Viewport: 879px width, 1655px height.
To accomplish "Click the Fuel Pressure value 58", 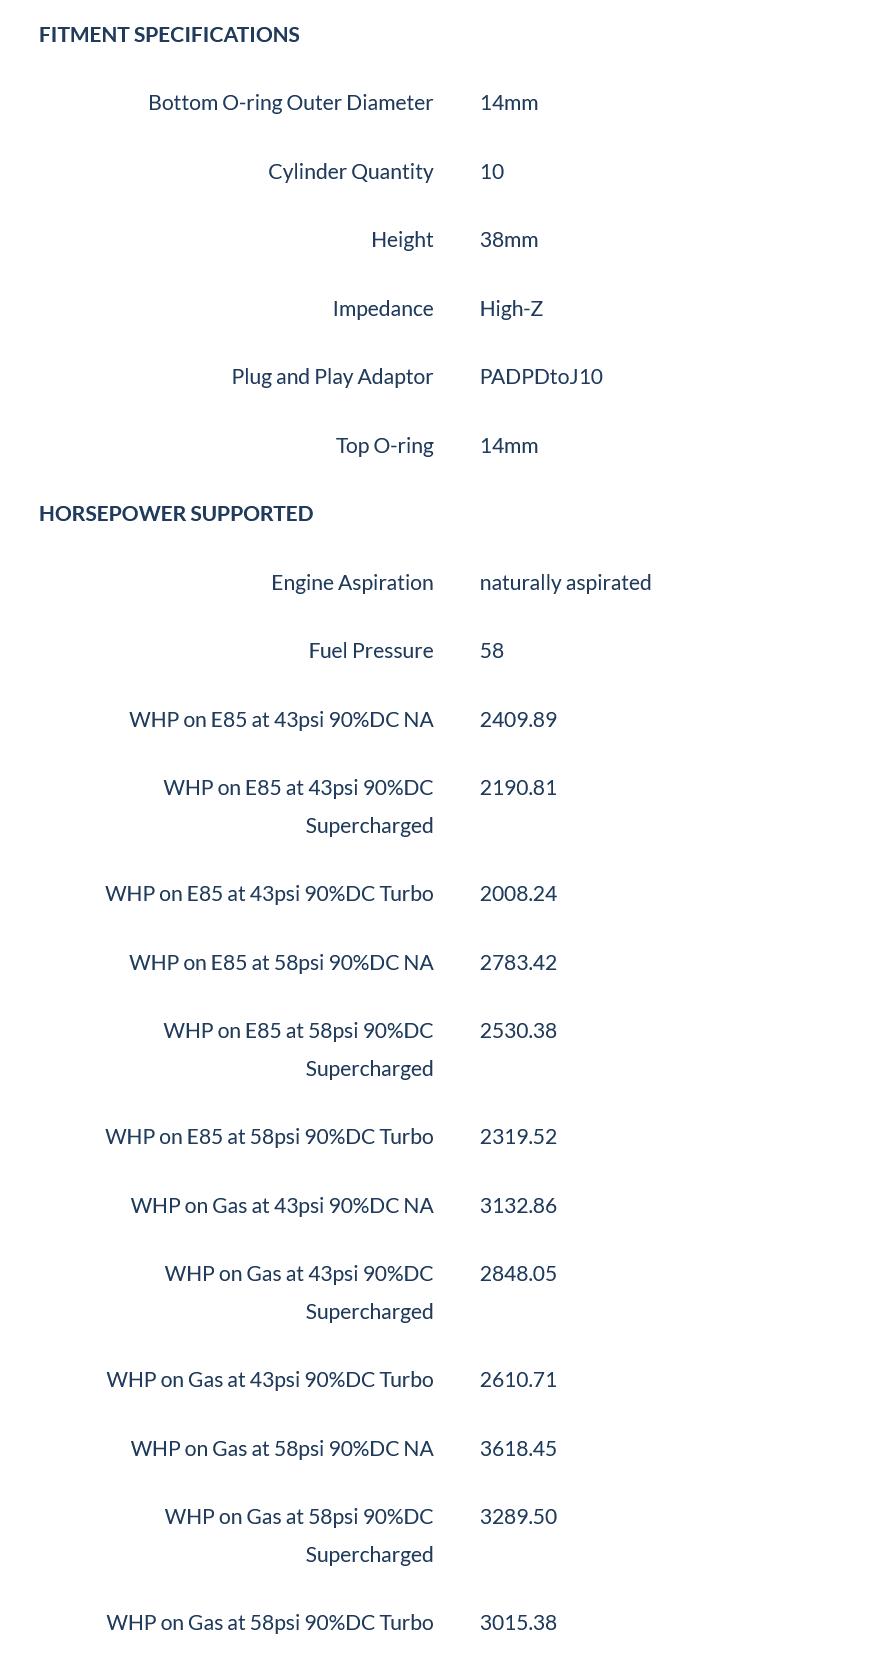I will pos(492,651).
